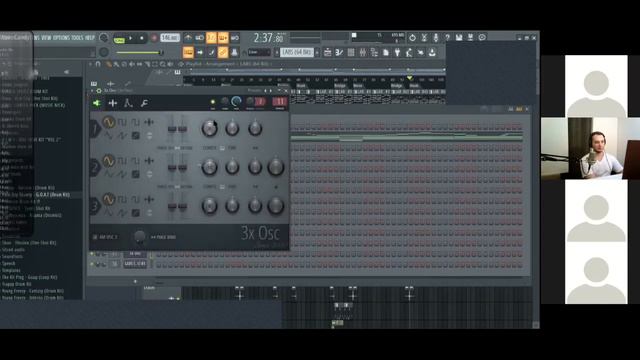This screenshot has height=360, width=640.
Task: Stop playback with the stop button
Action: tap(142, 38)
